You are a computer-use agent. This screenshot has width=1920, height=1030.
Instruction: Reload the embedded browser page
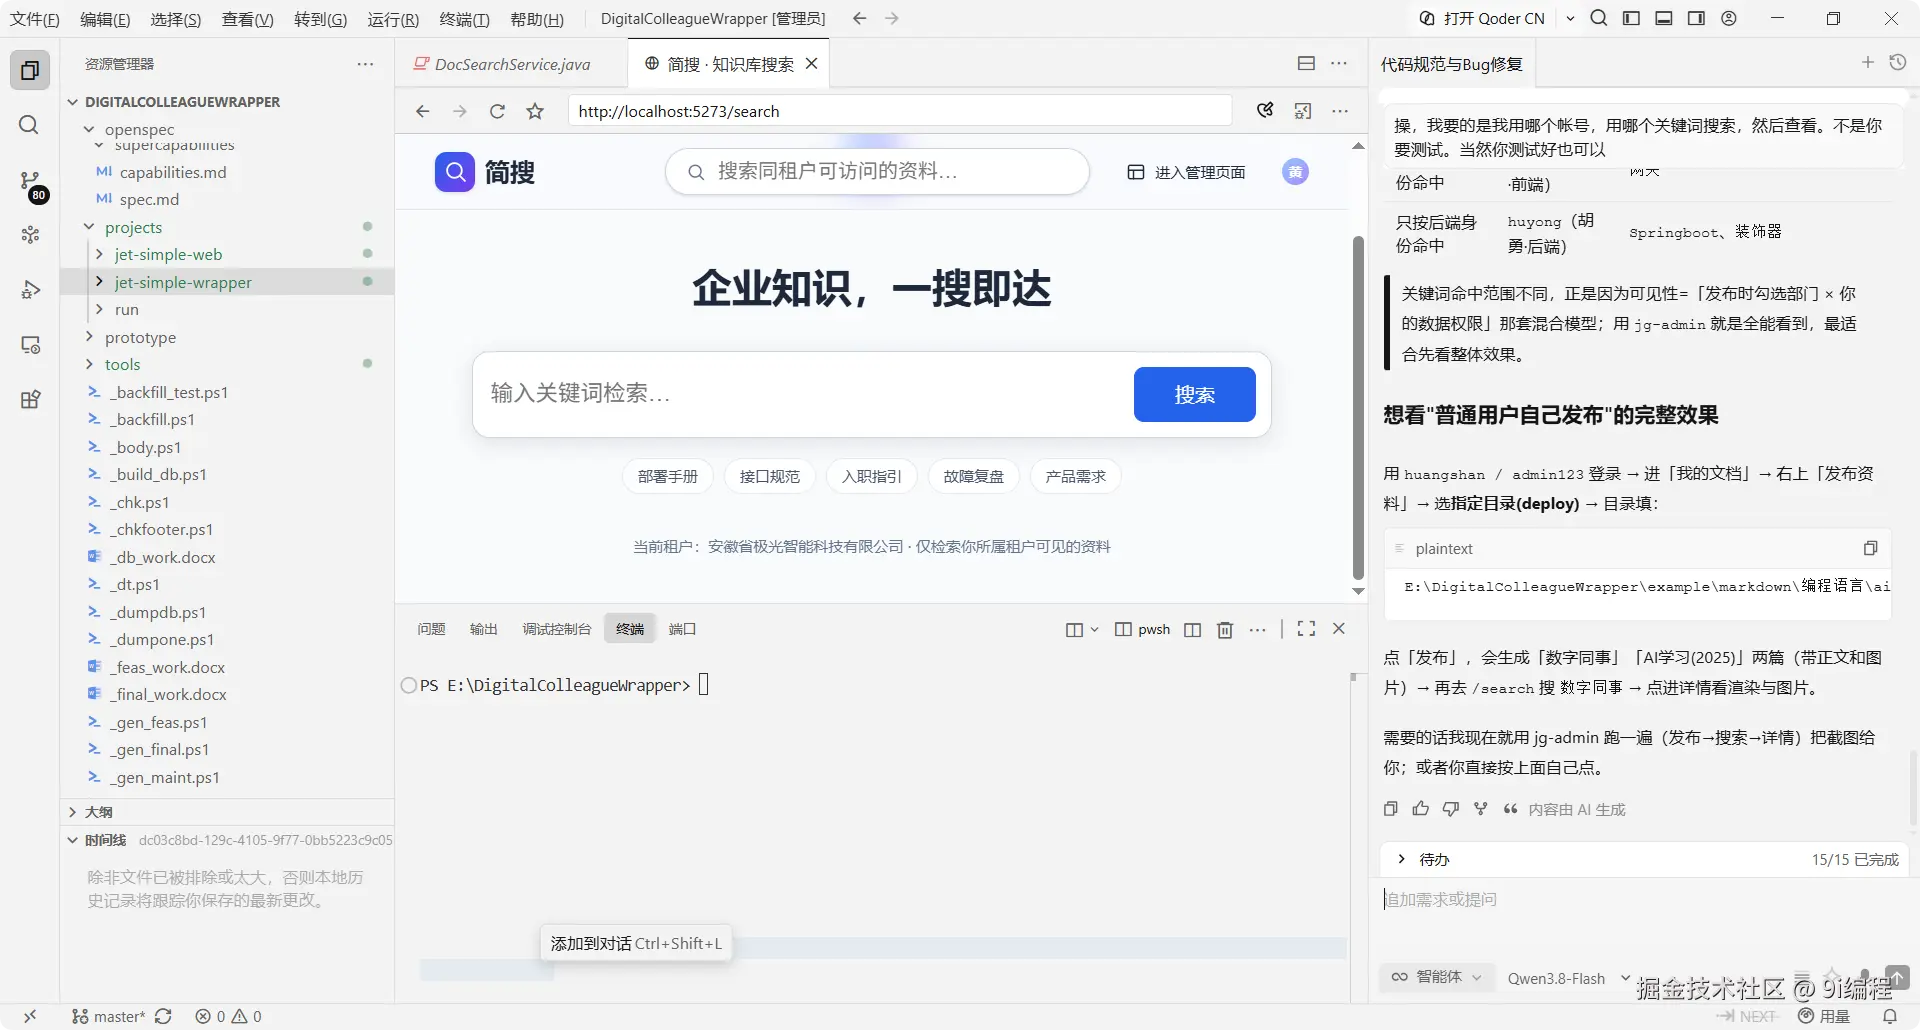click(x=497, y=111)
